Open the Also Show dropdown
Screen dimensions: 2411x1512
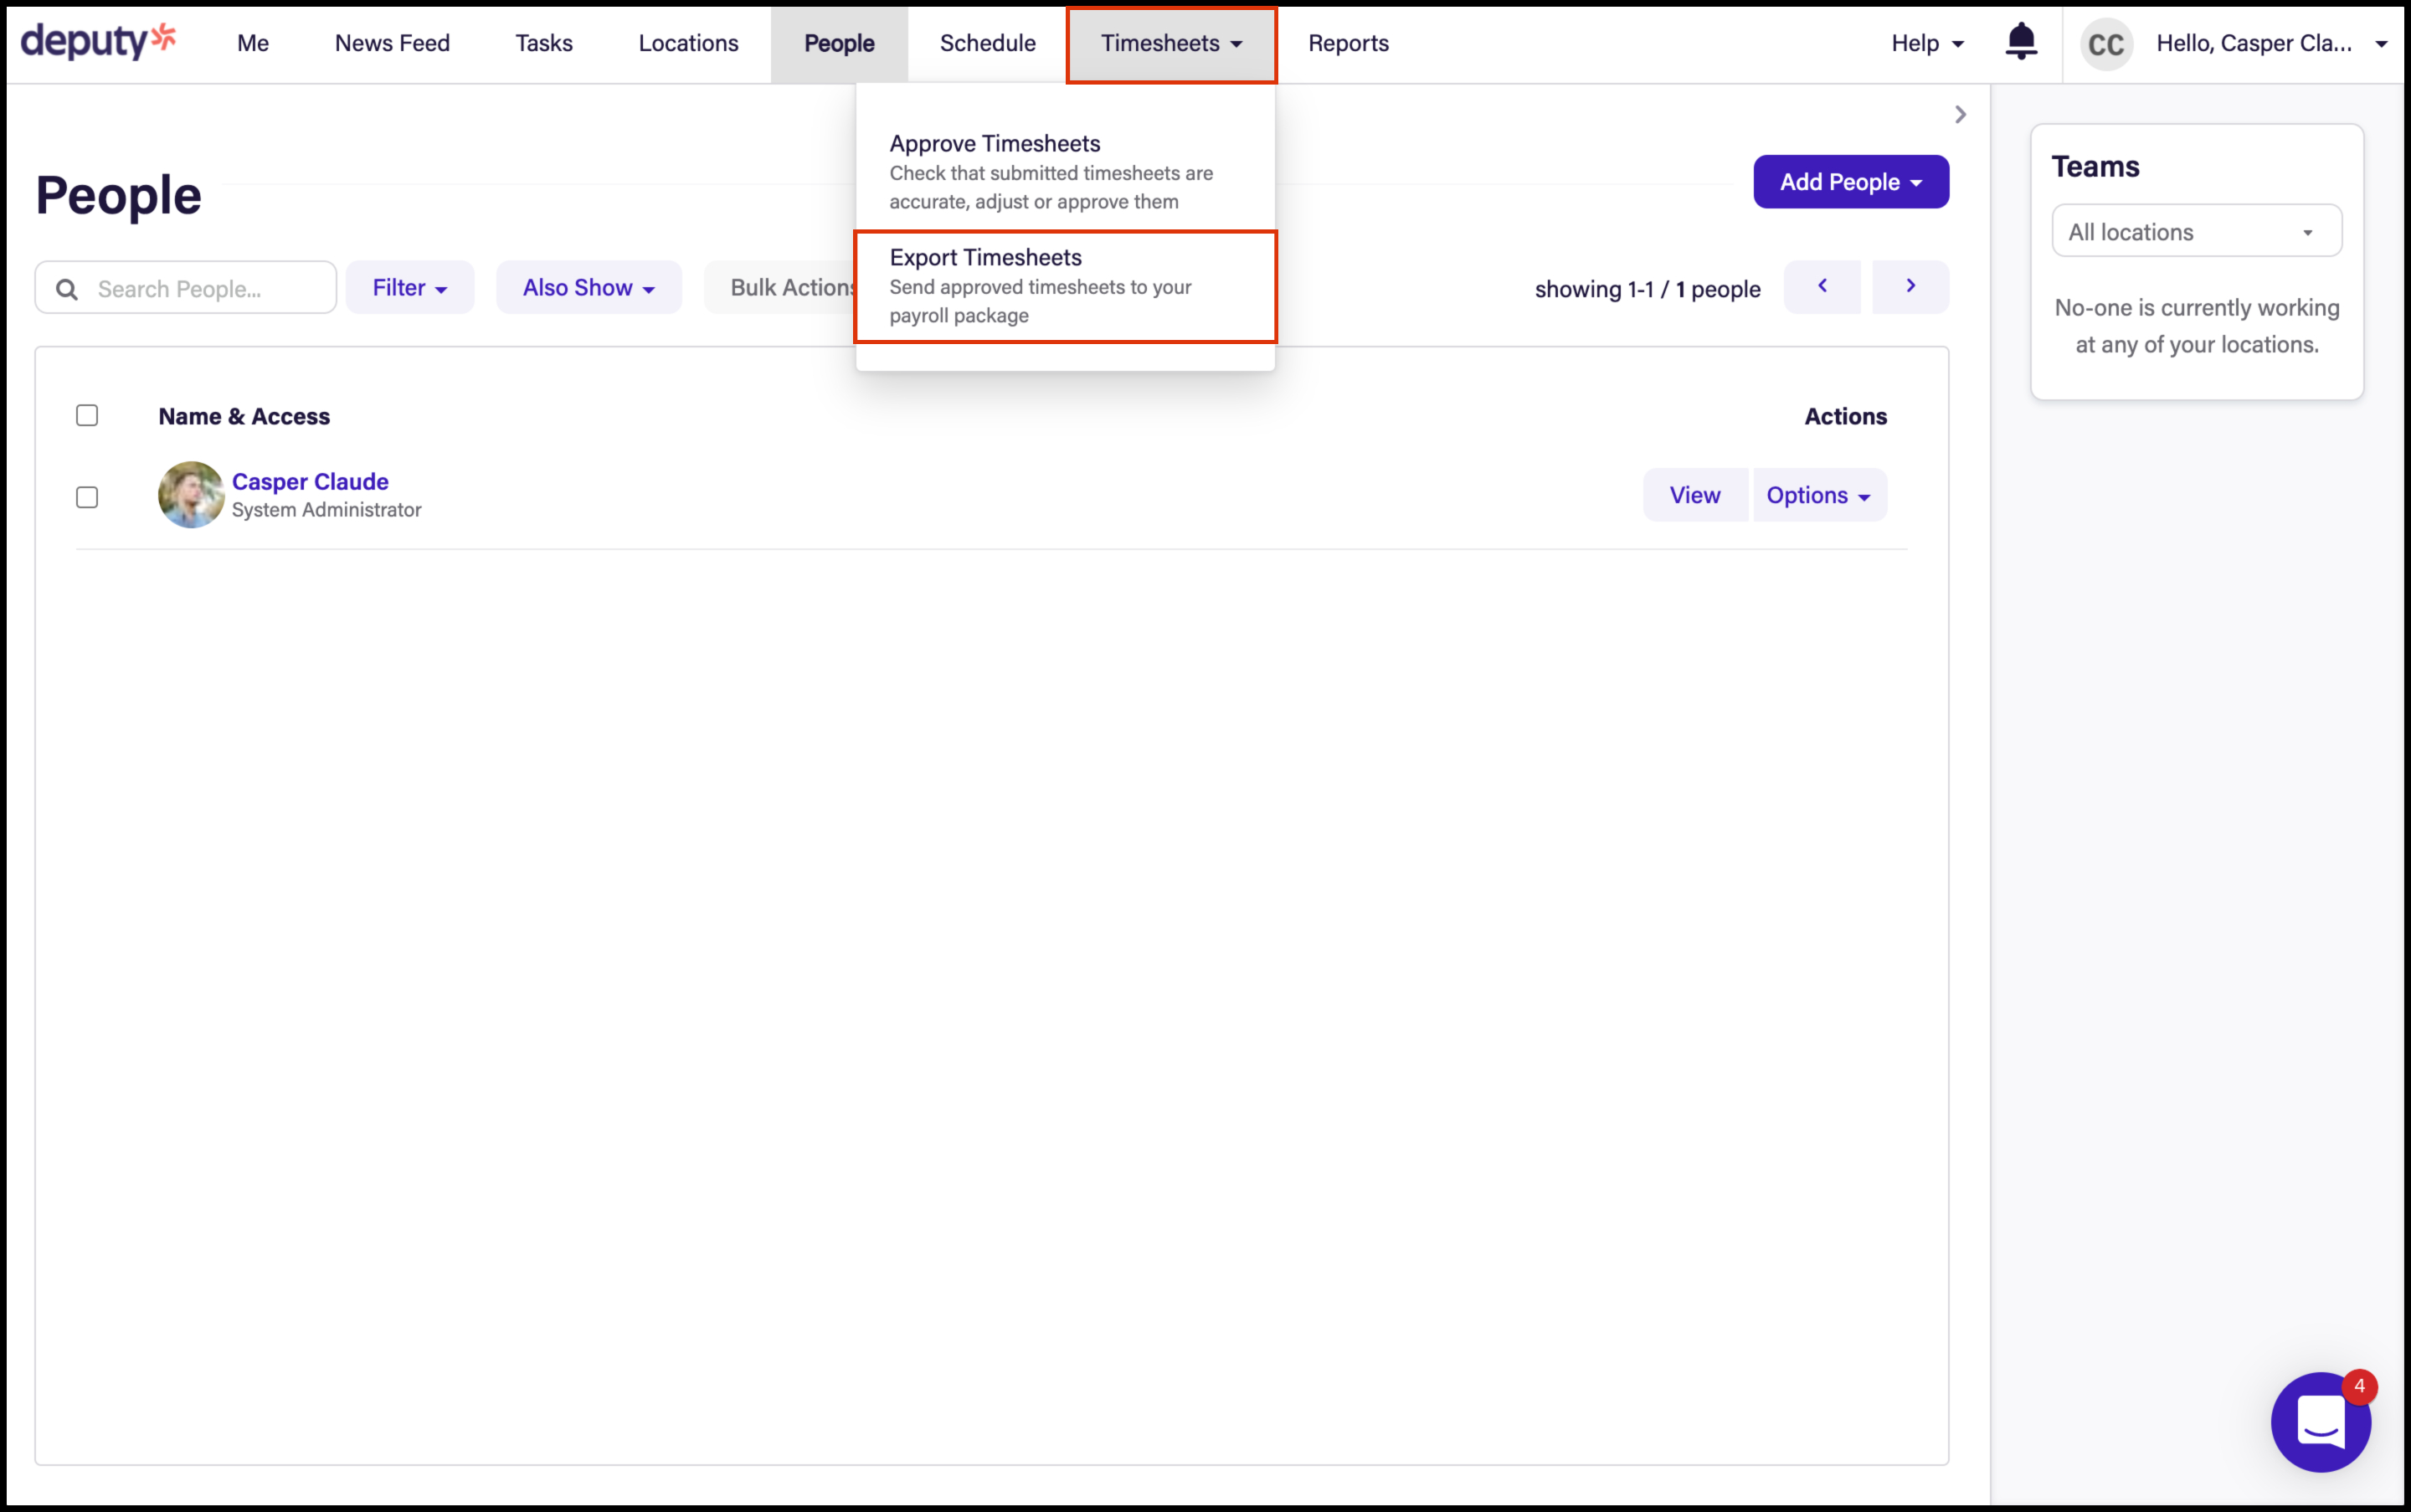click(x=588, y=288)
